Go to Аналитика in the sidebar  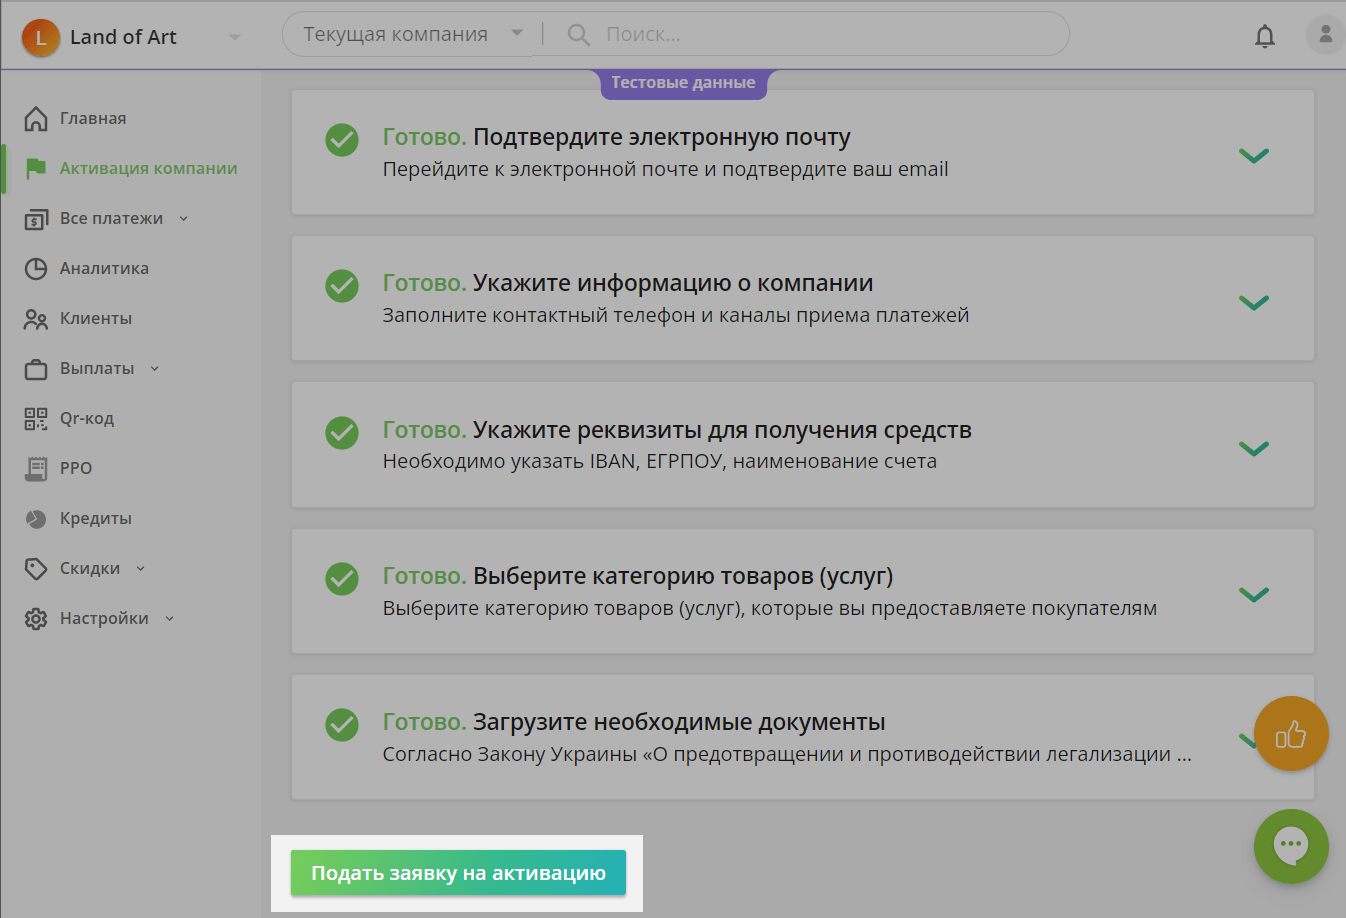[103, 268]
